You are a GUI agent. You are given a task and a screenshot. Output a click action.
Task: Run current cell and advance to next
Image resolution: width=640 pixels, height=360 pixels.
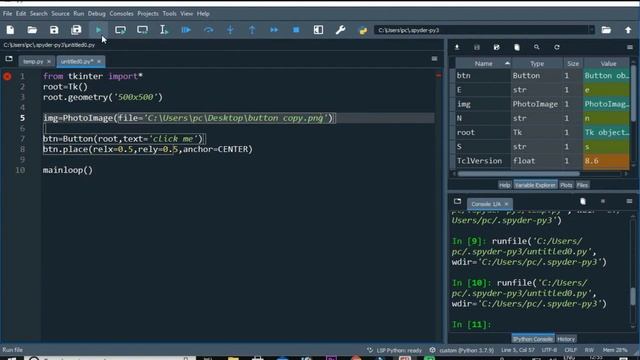coord(142,30)
